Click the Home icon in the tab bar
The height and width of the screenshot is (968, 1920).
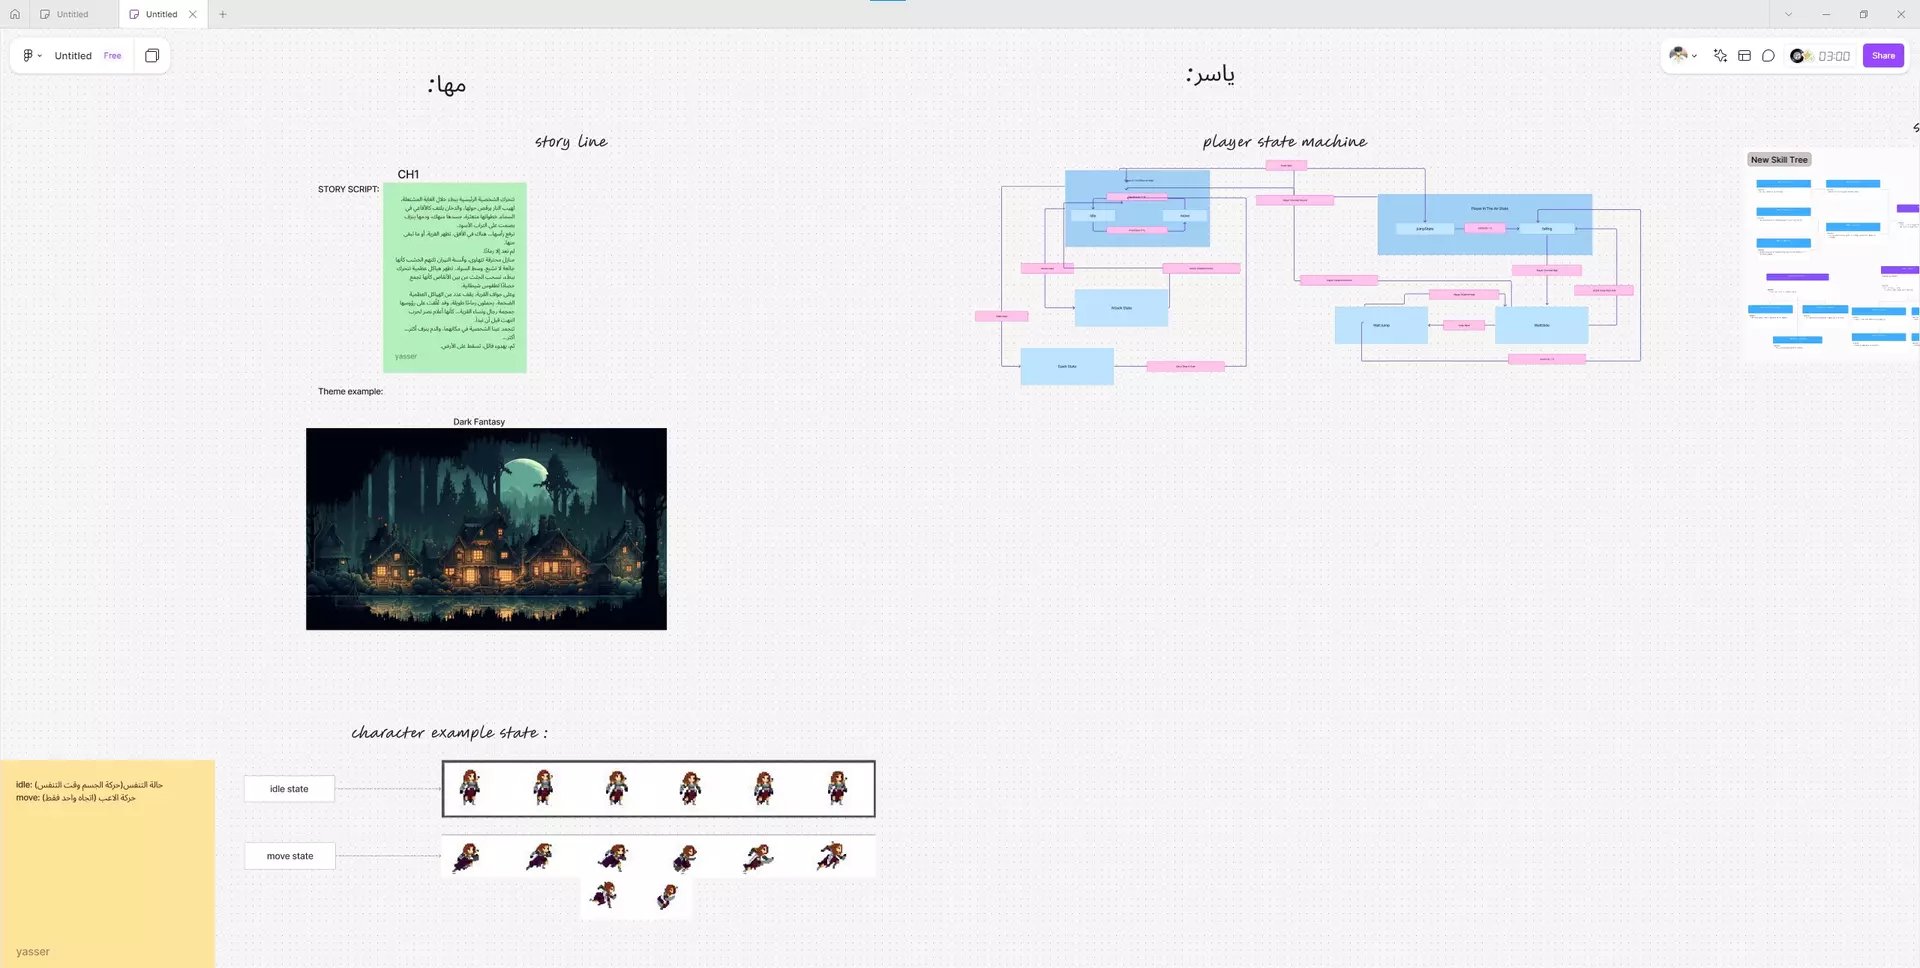[14, 14]
